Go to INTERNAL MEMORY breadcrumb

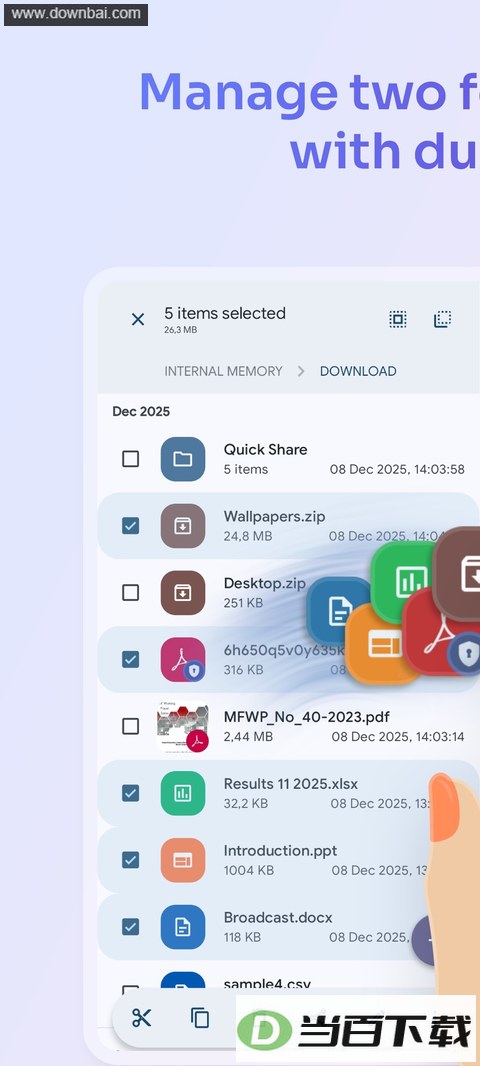pos(223,371)
